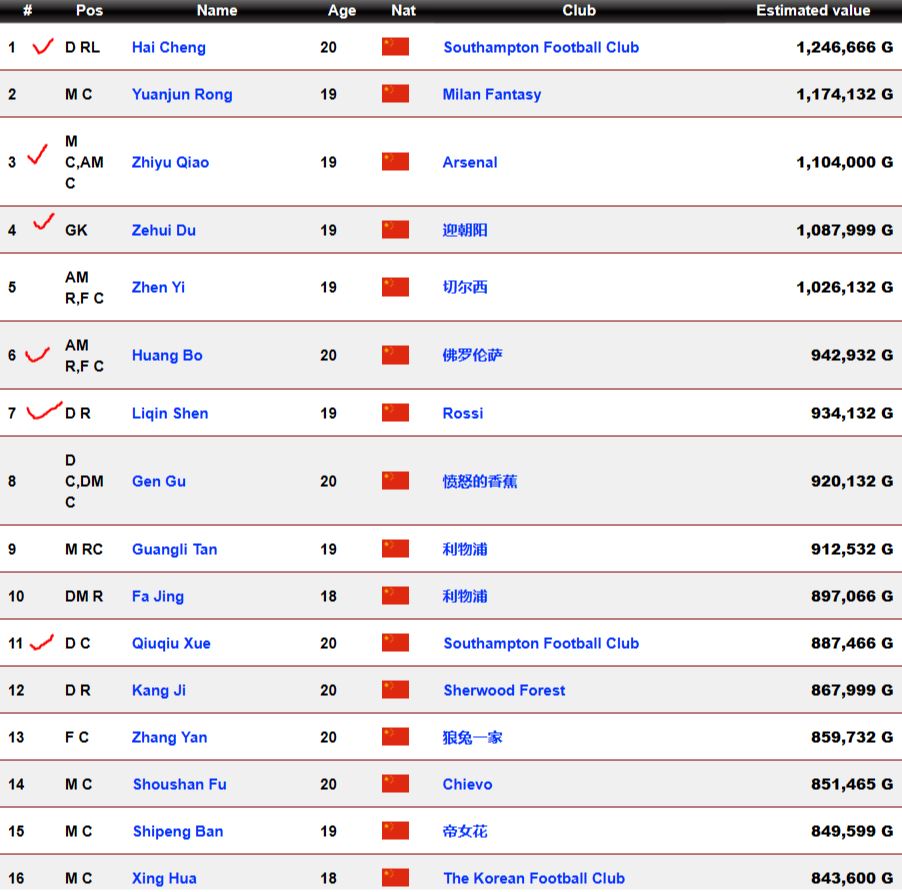Screen dimensions: 902x892
Task: Open the Sherwood Forest club page
Action: 504,690
